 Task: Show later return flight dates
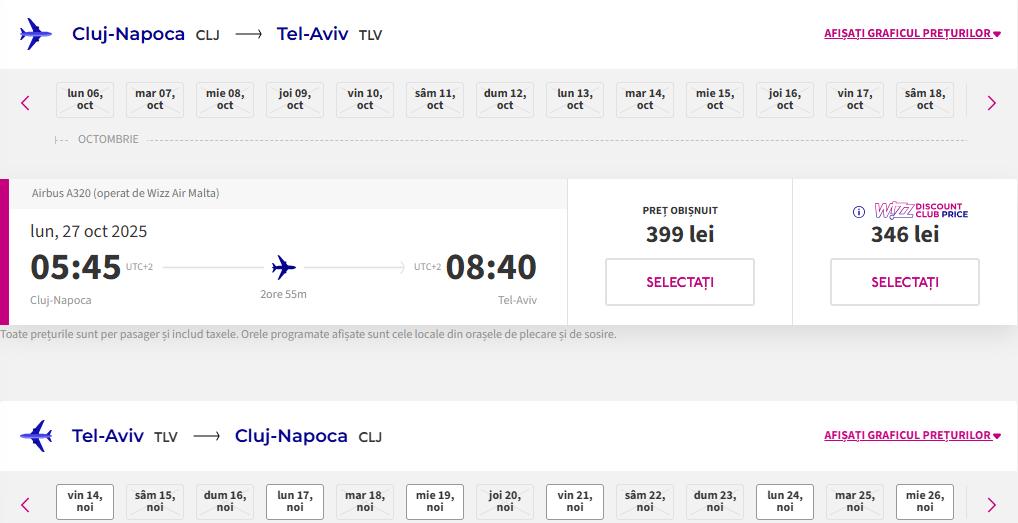tap(991, 504)
